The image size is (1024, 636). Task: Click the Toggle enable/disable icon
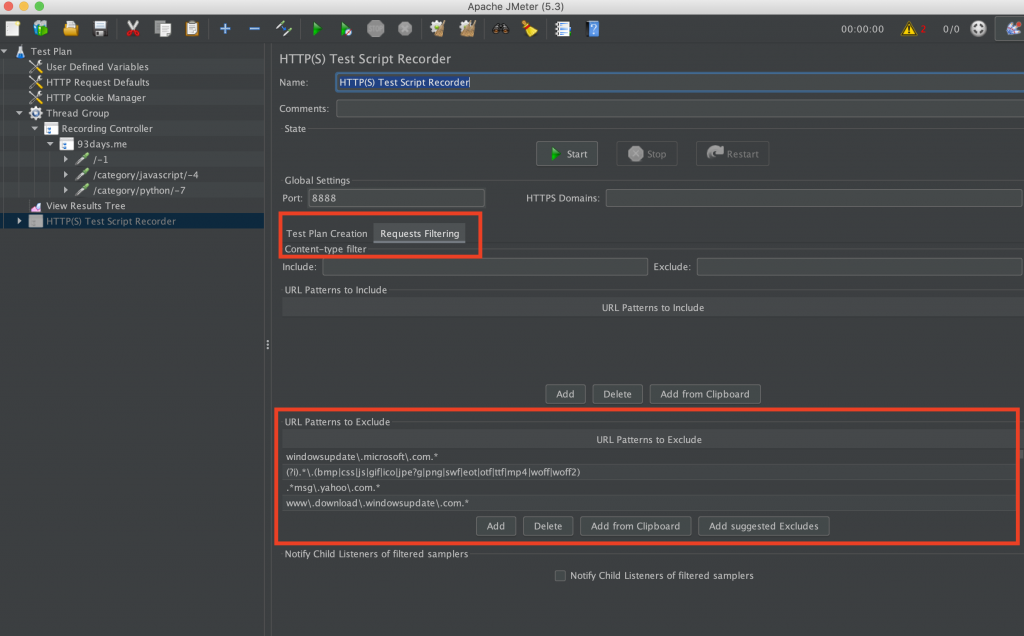[283, 29]
